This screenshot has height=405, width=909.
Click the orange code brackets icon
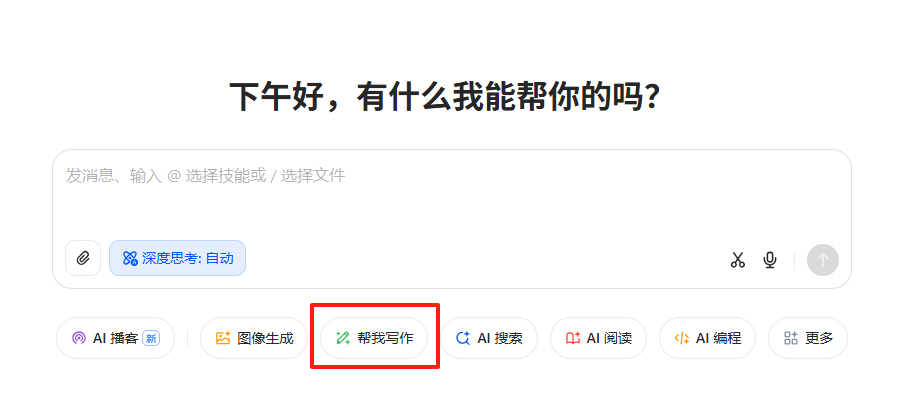tap(682, 338)
